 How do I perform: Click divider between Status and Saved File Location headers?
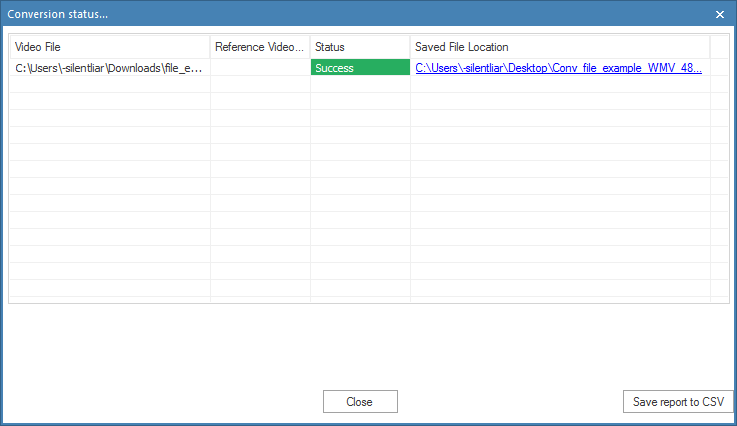pos(410,47)
